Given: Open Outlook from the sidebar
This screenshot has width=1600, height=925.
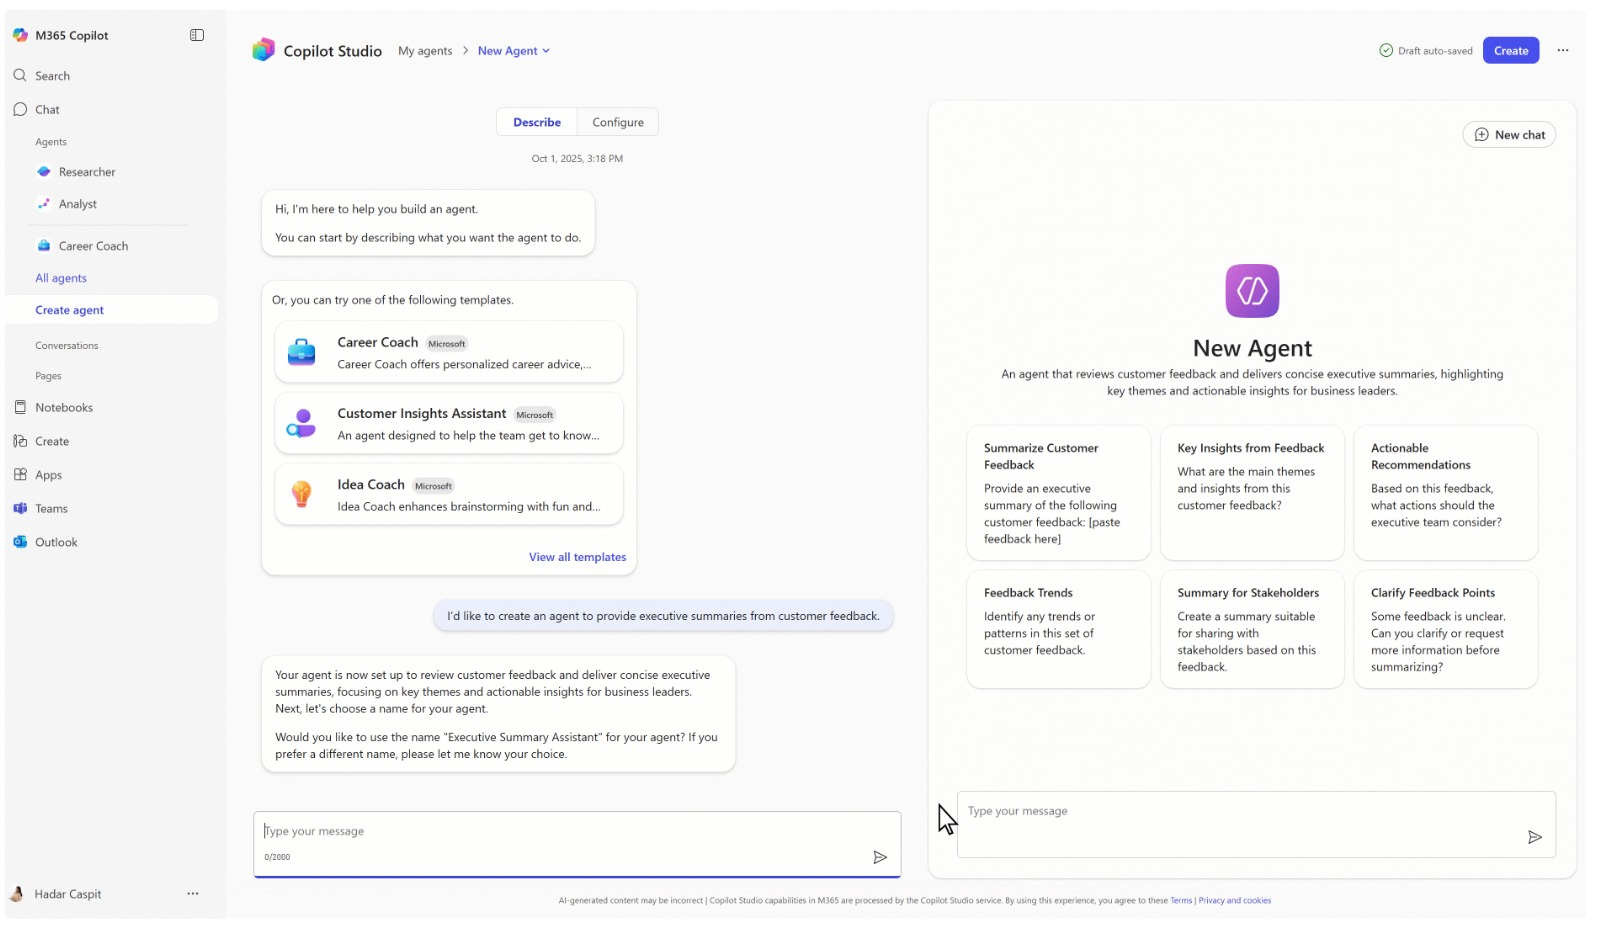Looking at the screenshot, I should tap(55, 541).
